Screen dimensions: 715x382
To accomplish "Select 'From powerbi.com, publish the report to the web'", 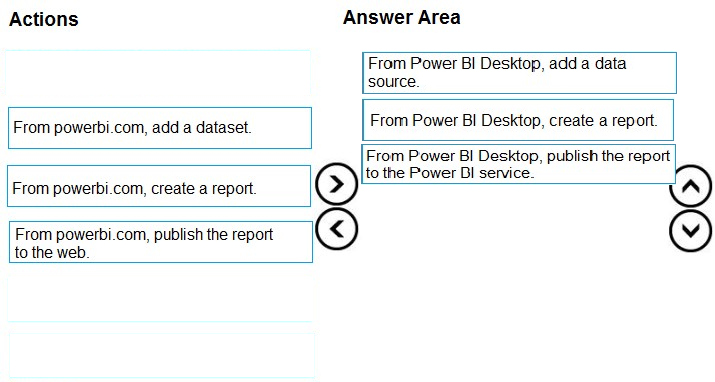I will click(x=161, y=242).
